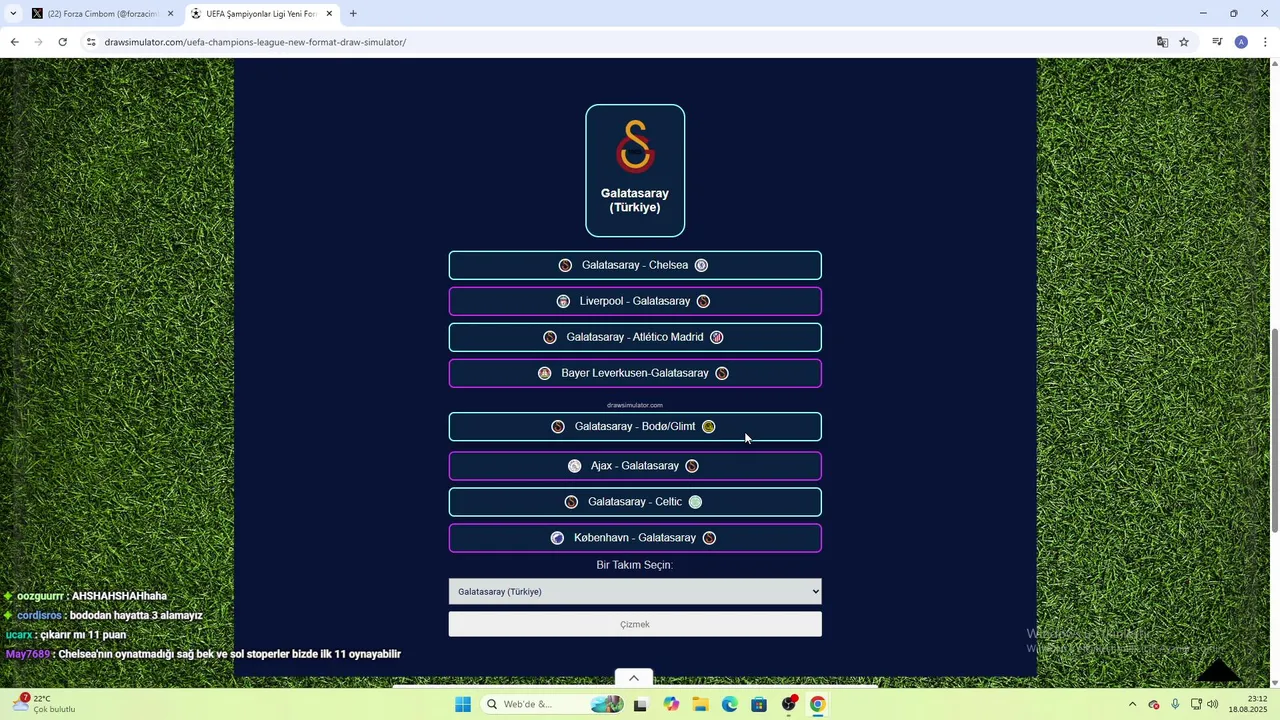Click the microphone icon in system tray
This screenshot has height=720, width=1280.
click(x=1175, y=704)
